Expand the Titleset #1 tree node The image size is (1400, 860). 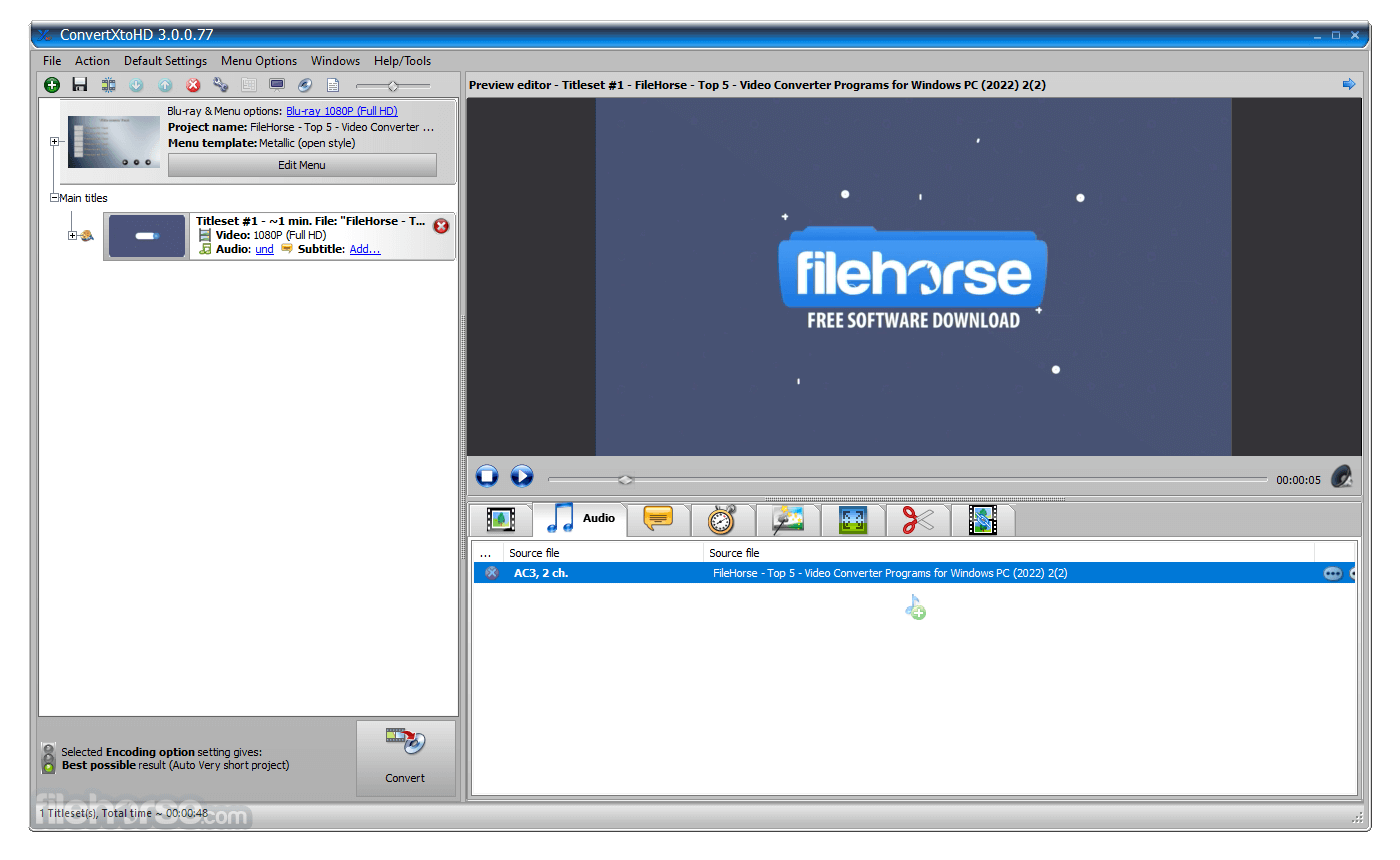[72, 236]
